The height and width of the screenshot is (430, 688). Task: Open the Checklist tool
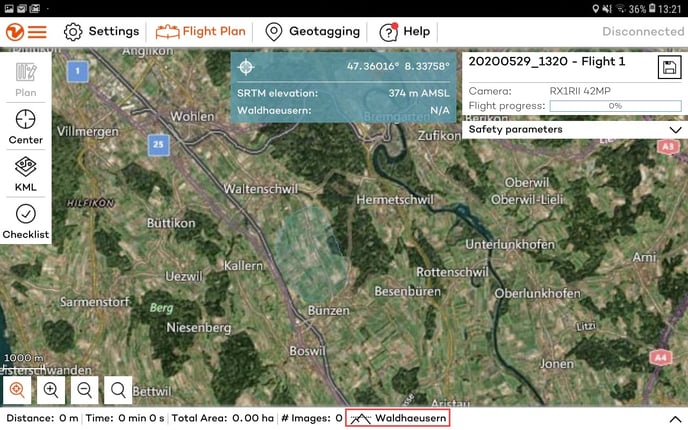pyautogui.click(x=25, y=219)
